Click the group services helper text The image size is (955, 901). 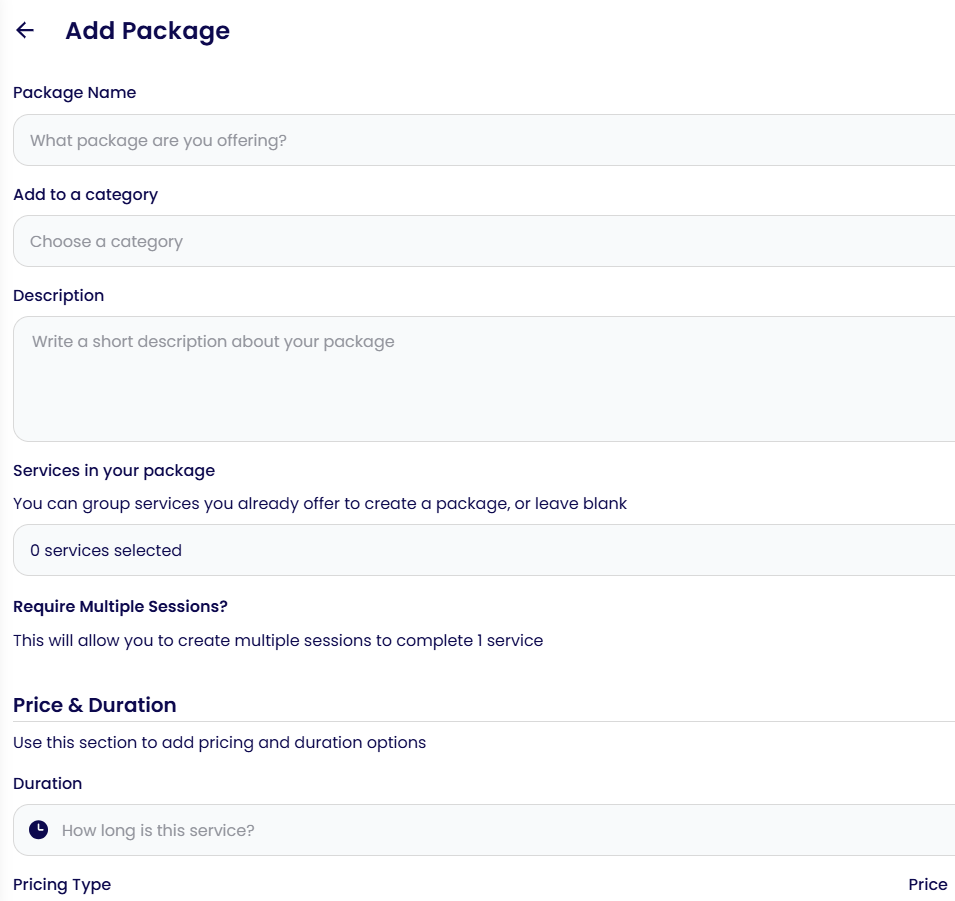pyautogui.click(x=320, y=504)
